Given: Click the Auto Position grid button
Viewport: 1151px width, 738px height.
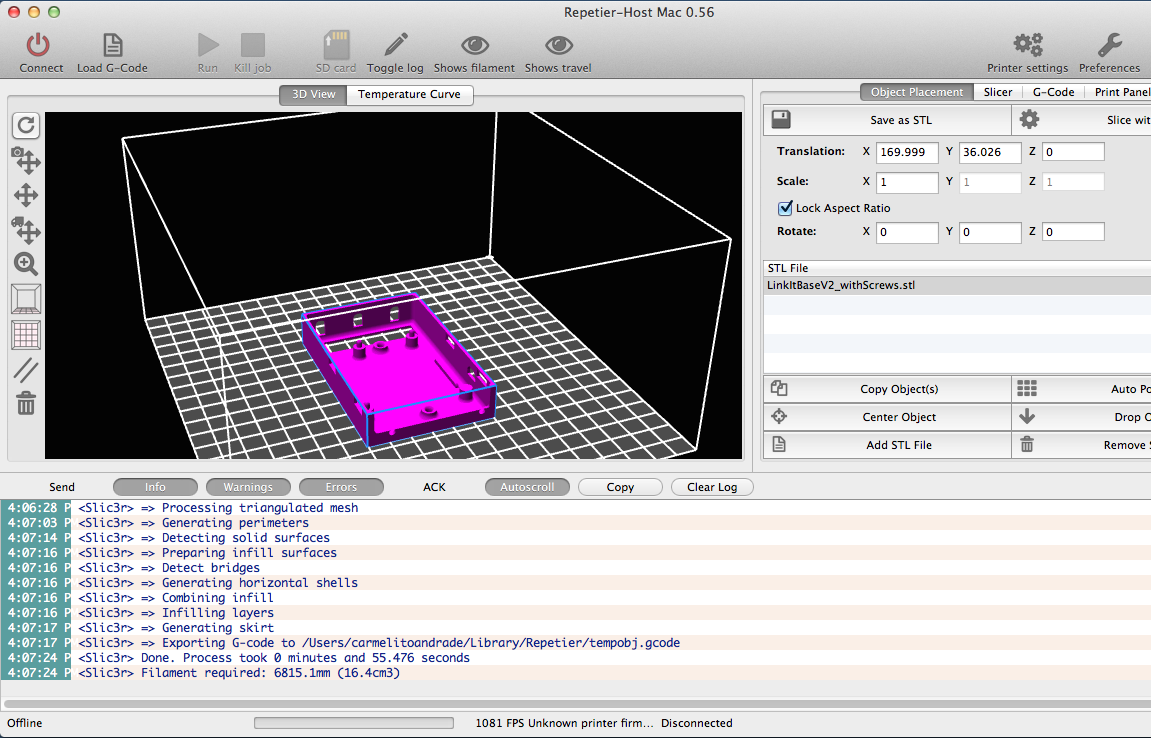Looking at the screenshot, I should [x=1081, y=389].
